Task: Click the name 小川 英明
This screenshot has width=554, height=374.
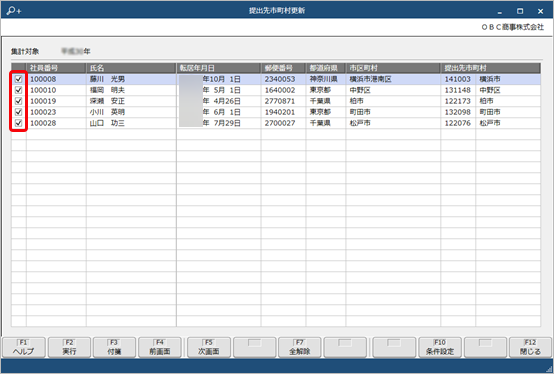Action: point(107,112)
